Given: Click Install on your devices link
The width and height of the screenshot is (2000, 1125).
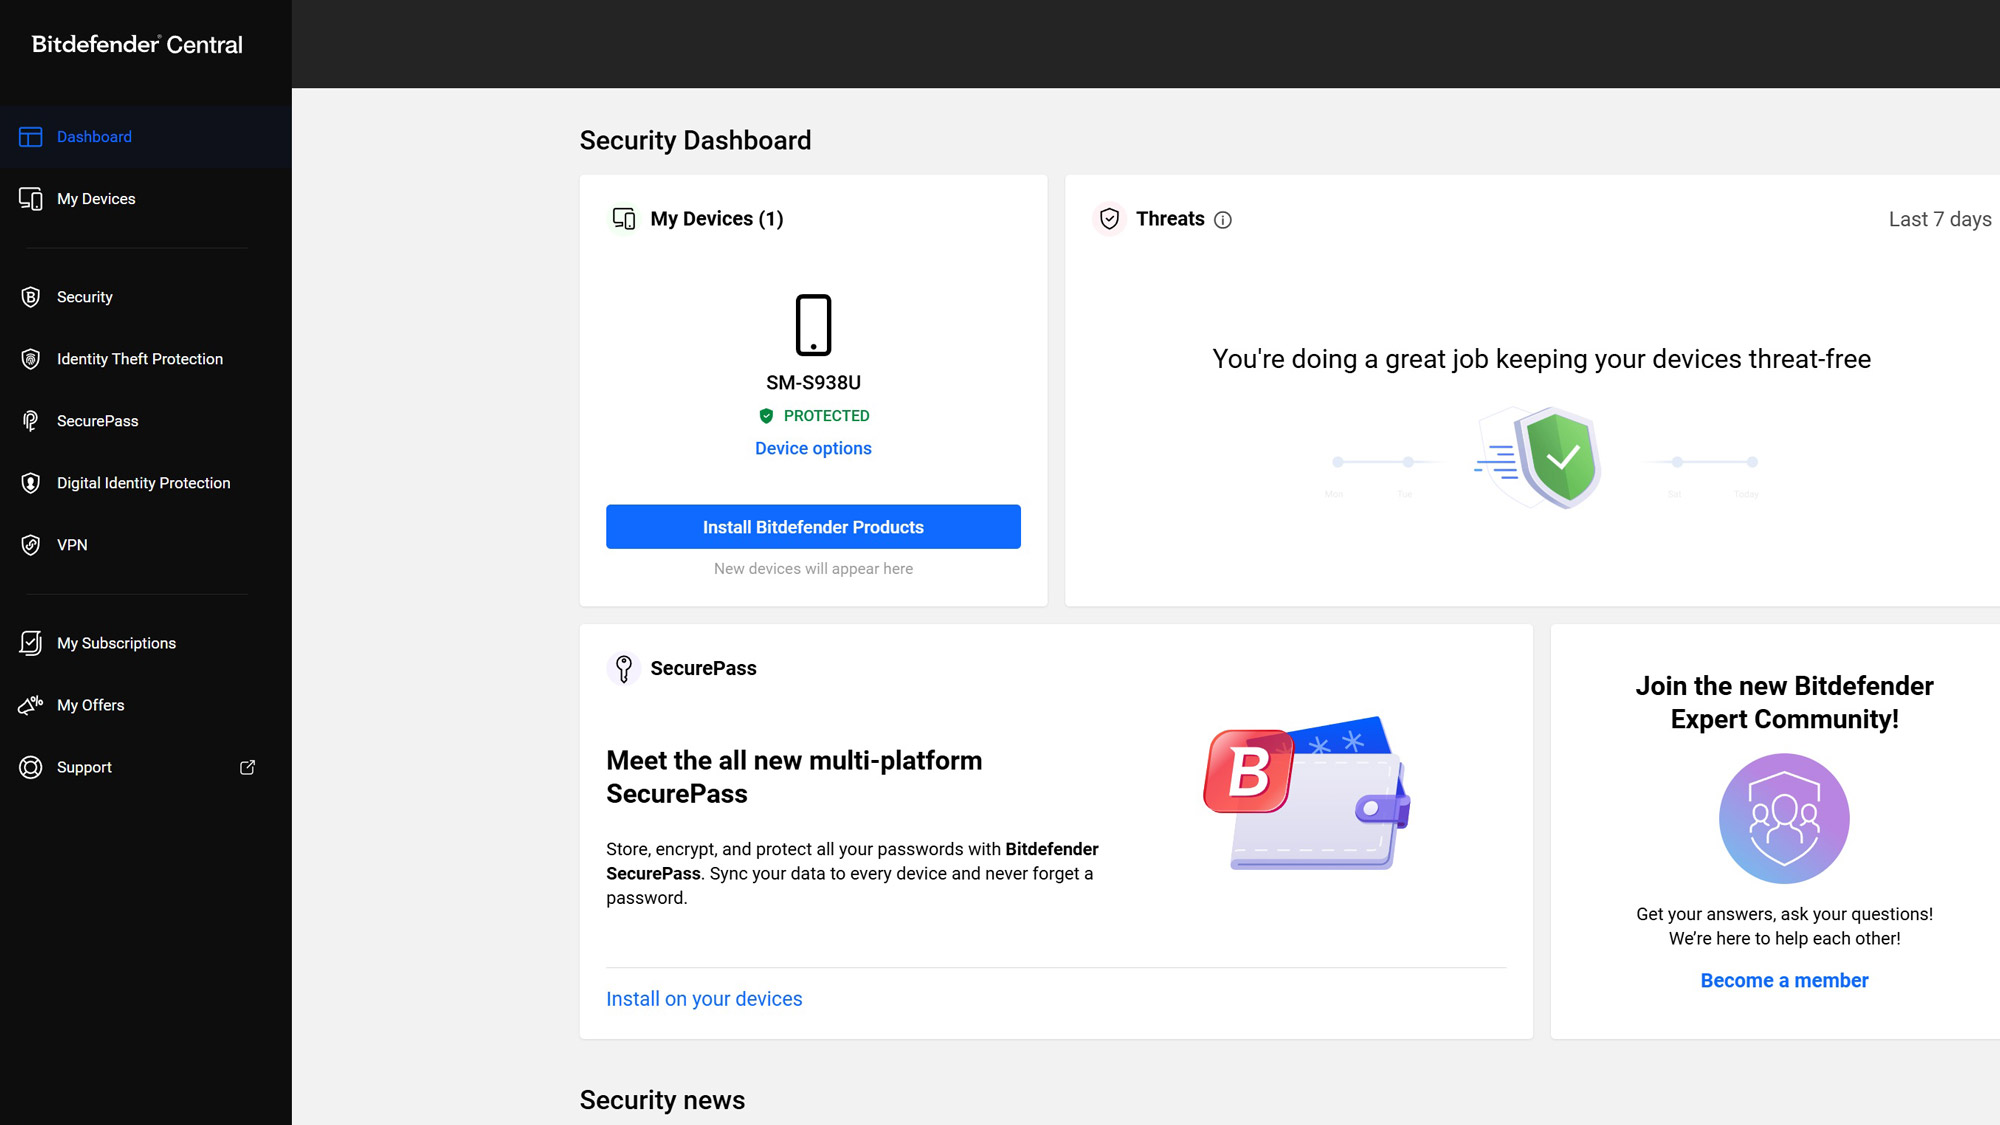Looking at the screenshot, I should click(704, 999).
